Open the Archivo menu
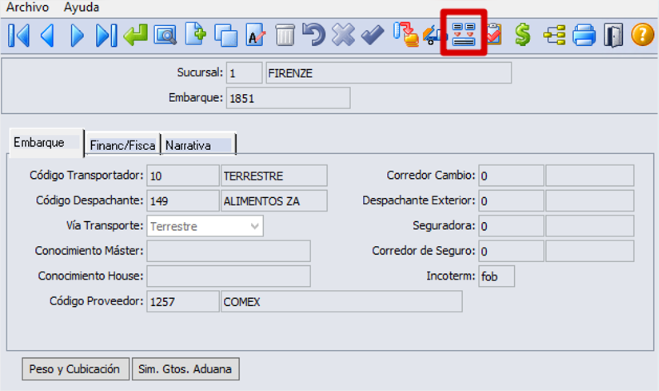The width and height of the screenshot is (659, 391). tap(27, 7)
